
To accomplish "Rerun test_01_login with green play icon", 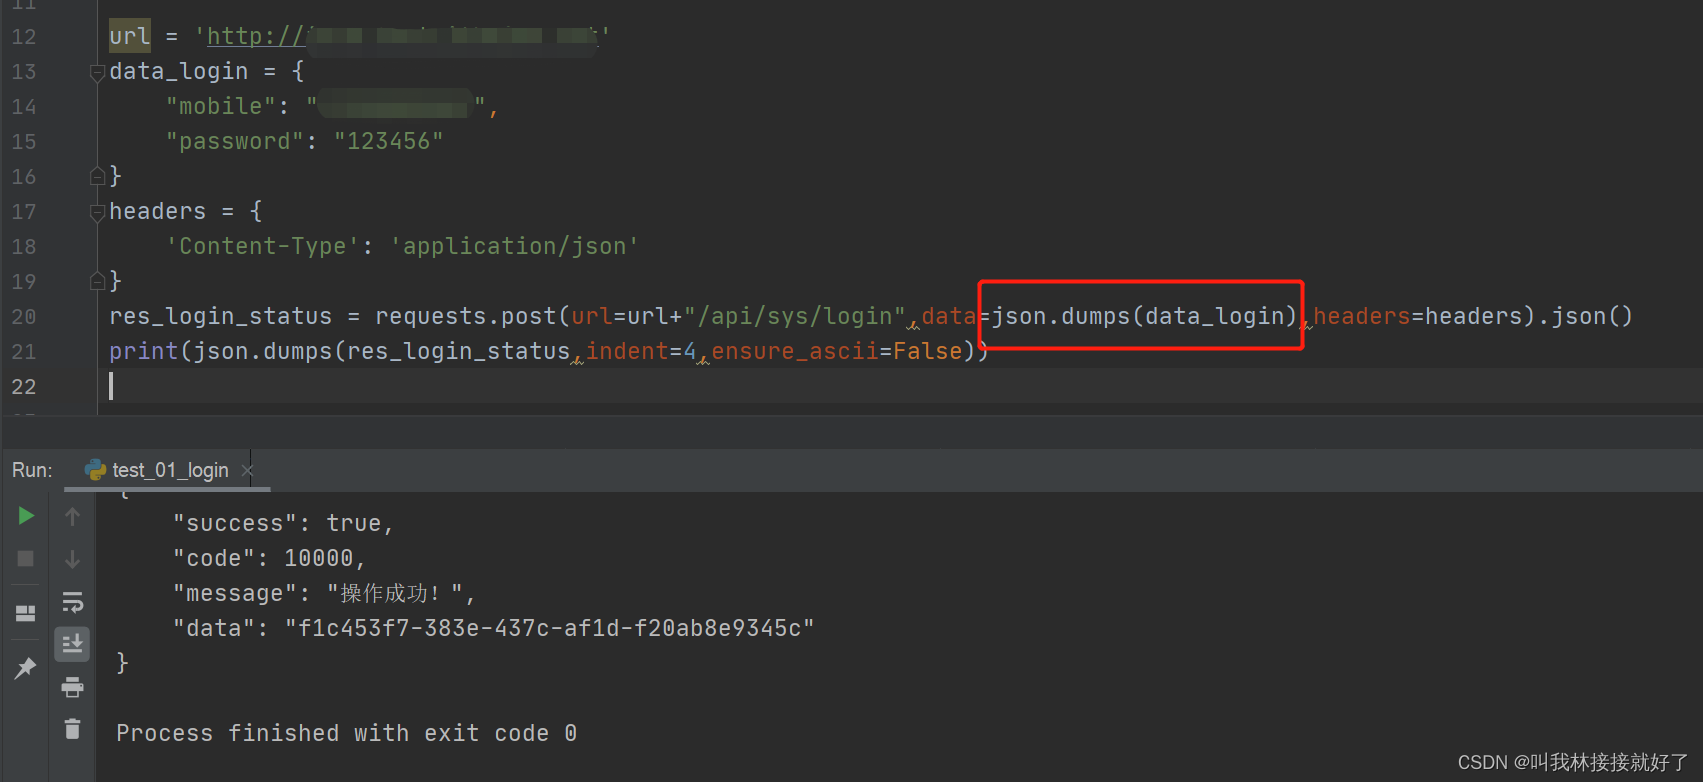I will 27,516.
